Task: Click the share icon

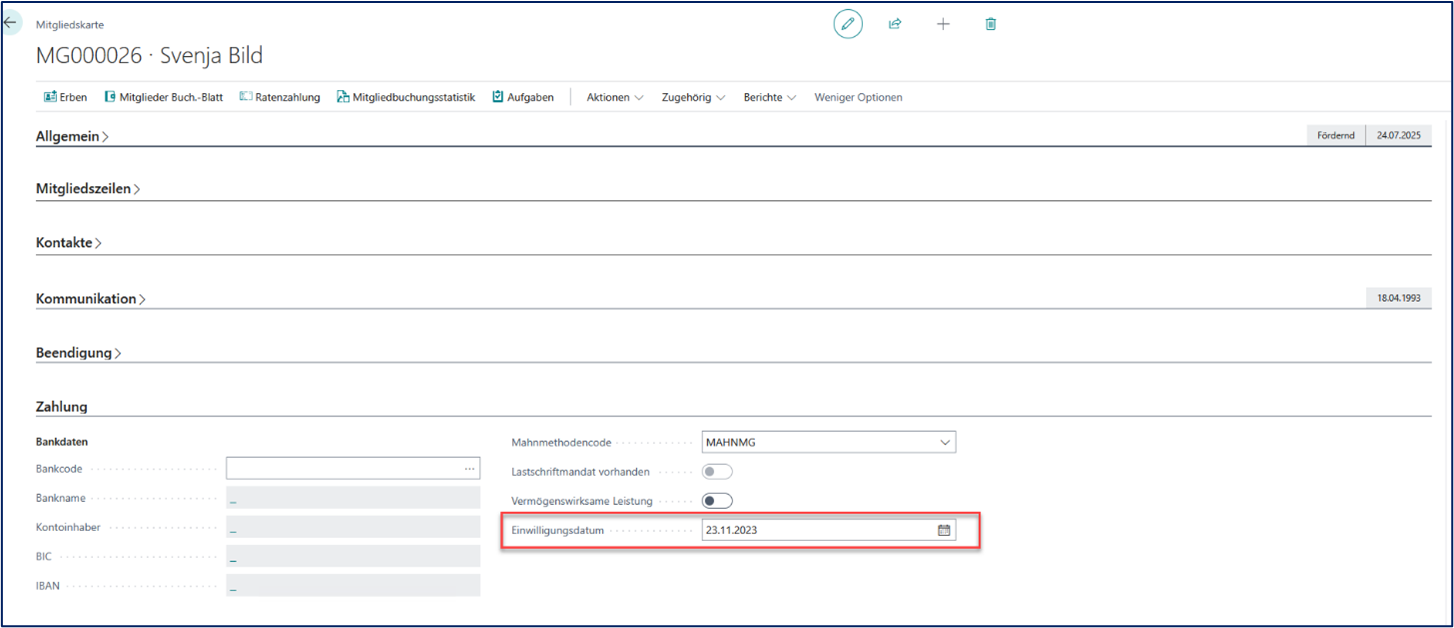Action: click(895, 24)
